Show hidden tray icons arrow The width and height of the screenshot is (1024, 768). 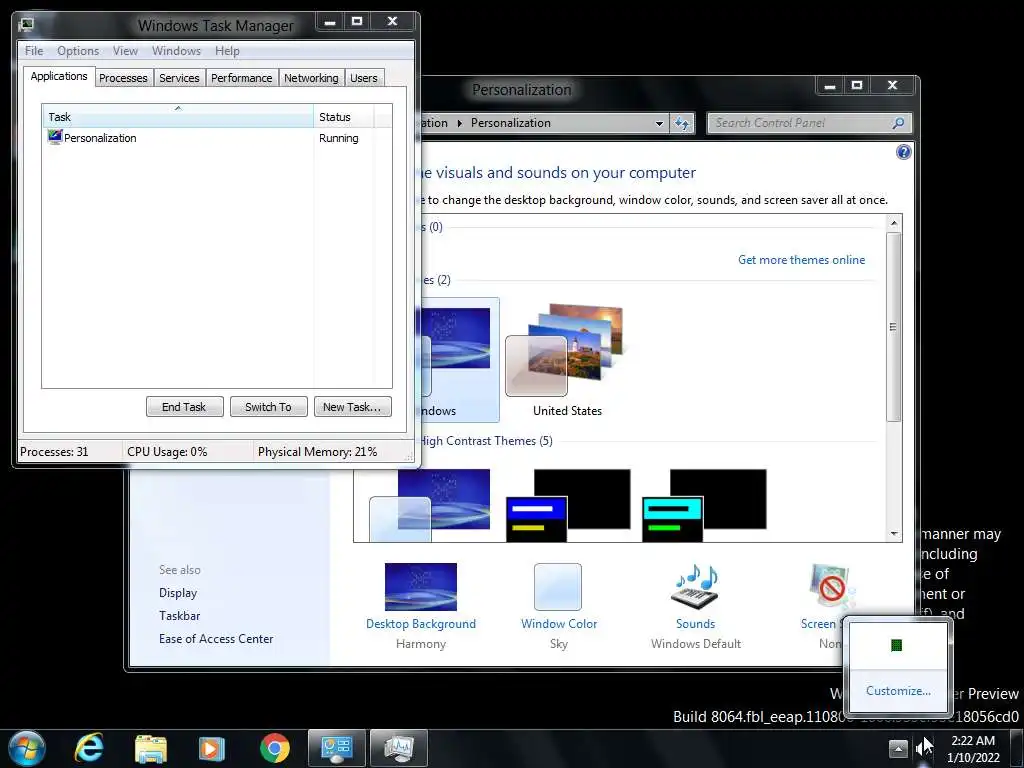coord(899,748)
